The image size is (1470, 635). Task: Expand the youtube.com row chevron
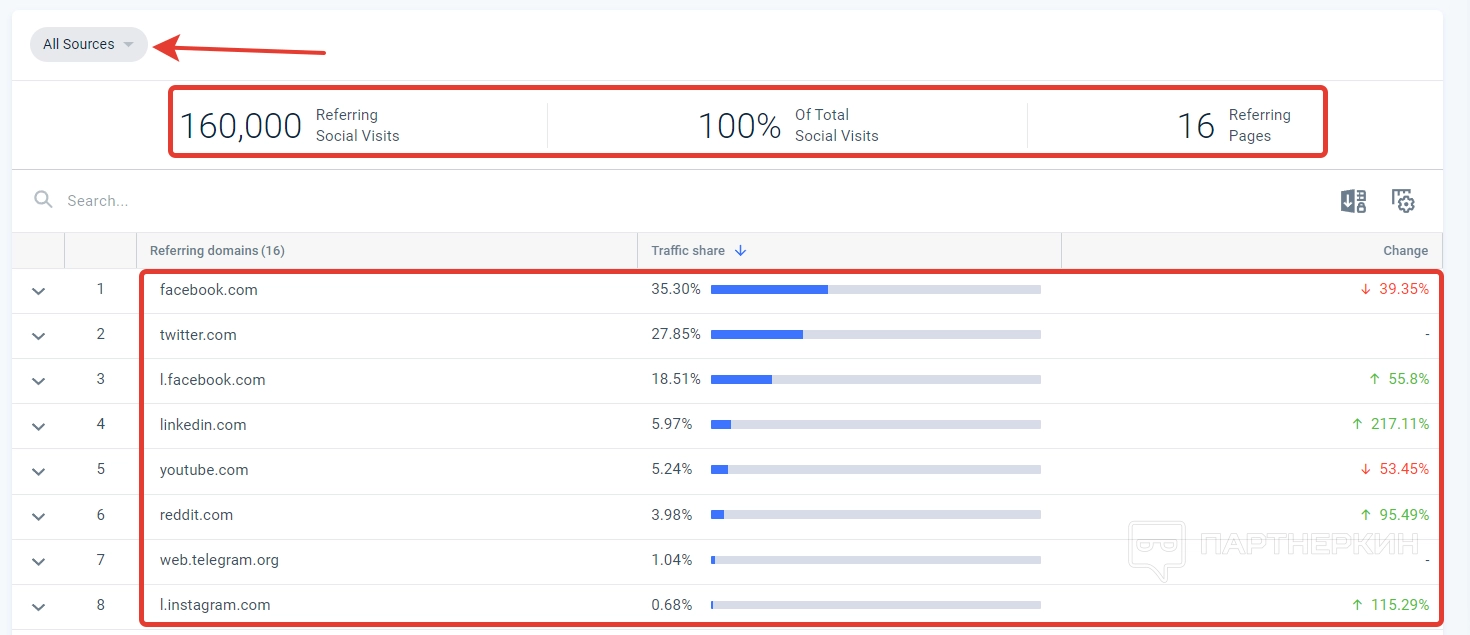point(38,471)
